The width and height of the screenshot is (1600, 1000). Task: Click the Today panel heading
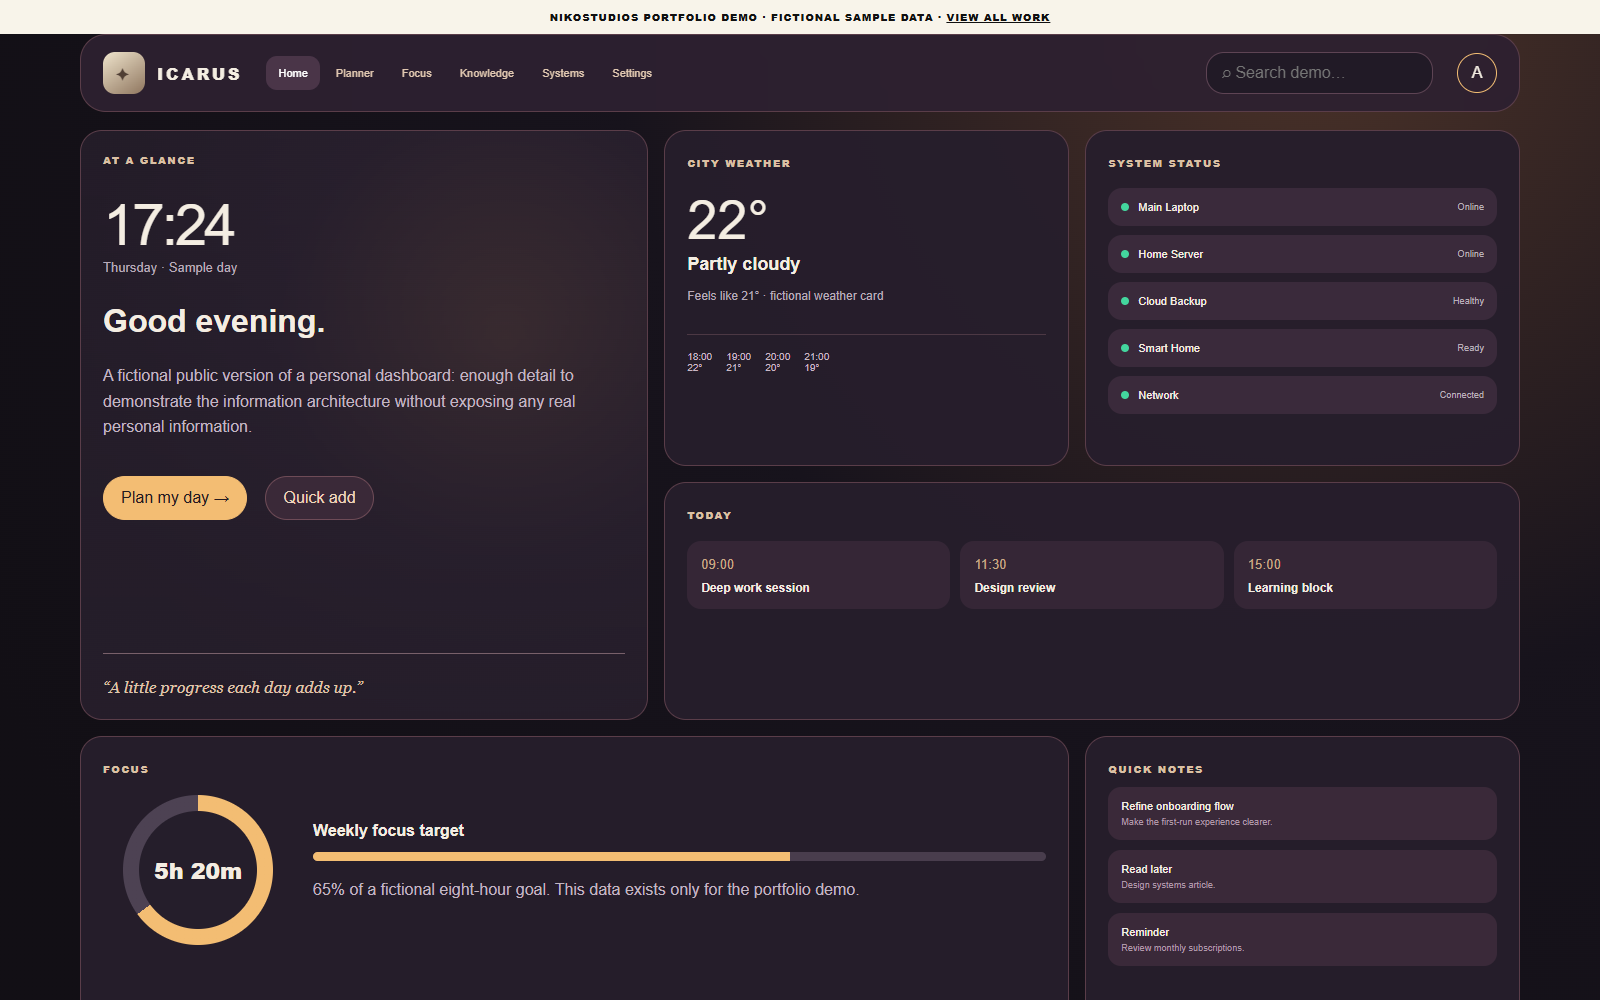coord(709,515)
